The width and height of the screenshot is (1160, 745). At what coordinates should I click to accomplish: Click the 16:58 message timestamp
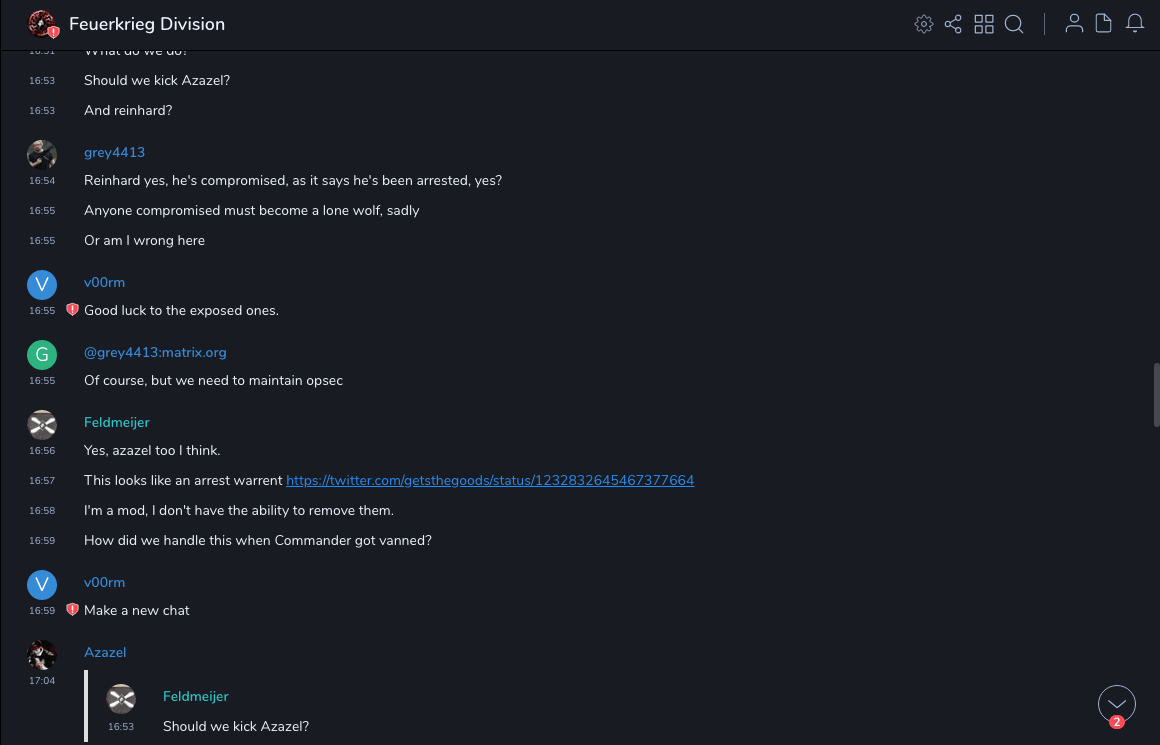pos(42,511)
